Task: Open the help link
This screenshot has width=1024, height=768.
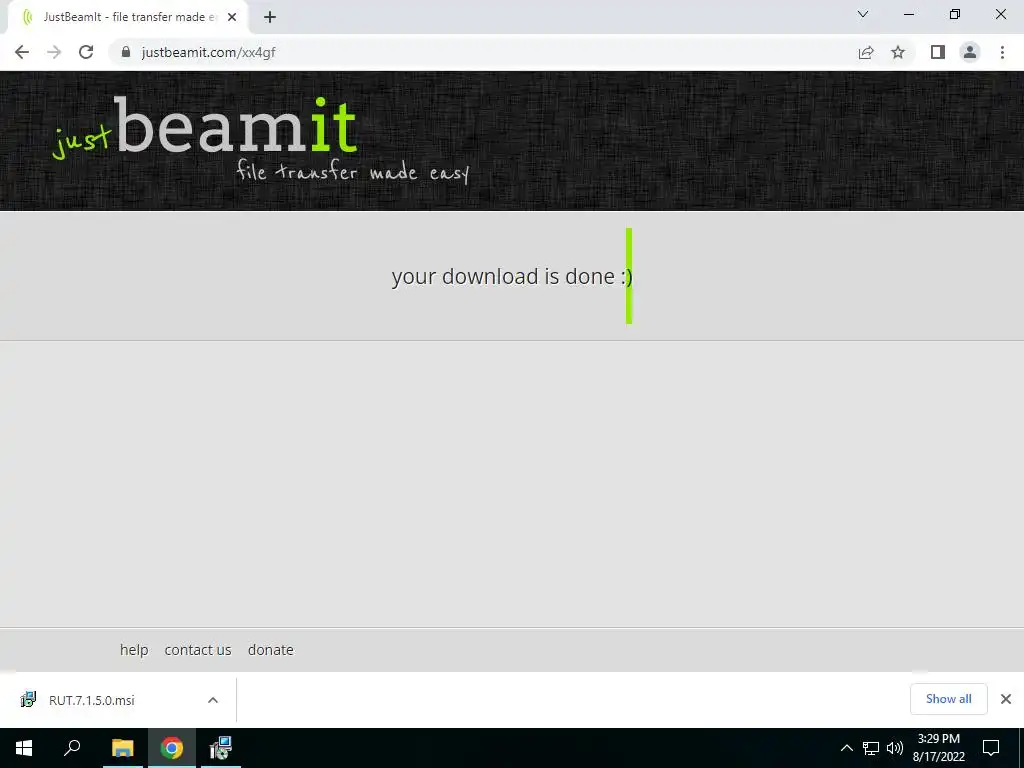Action: tap(134, 650)
